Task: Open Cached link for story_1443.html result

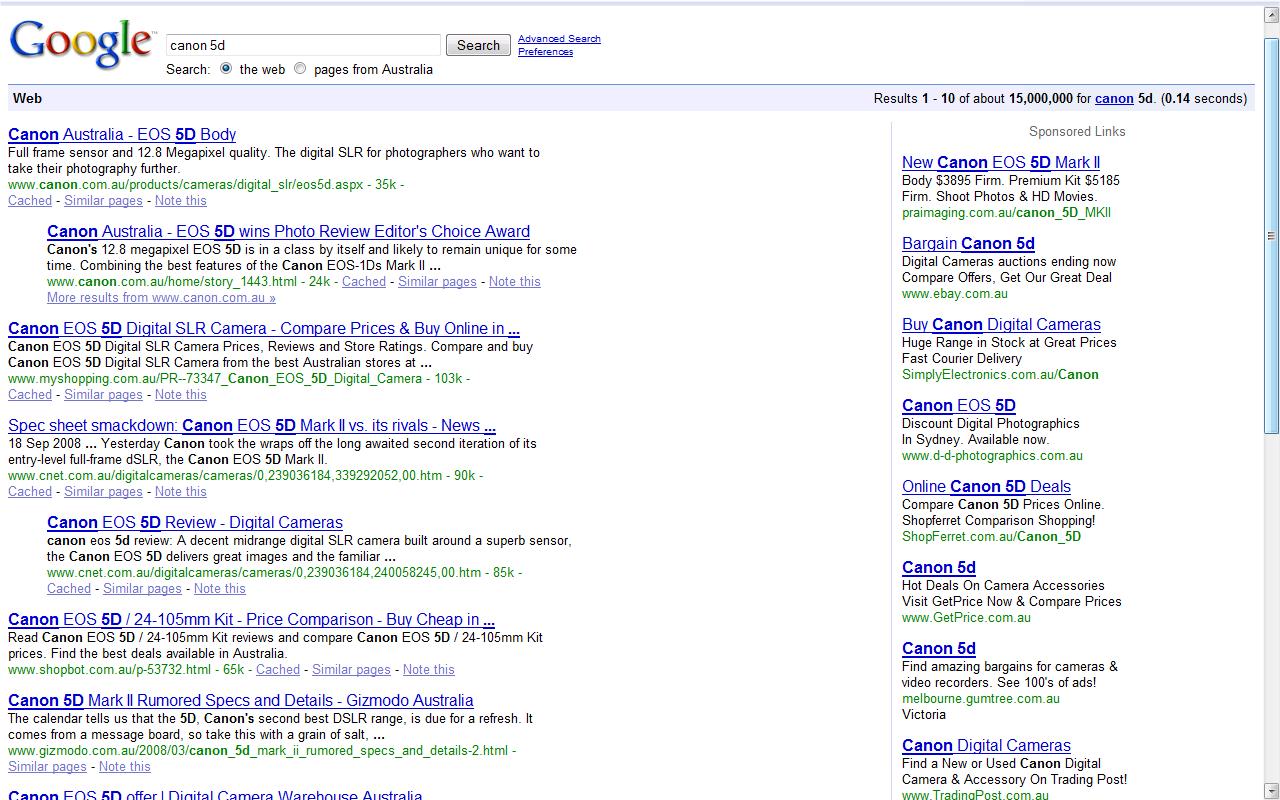Action: (x=364, y=281)
